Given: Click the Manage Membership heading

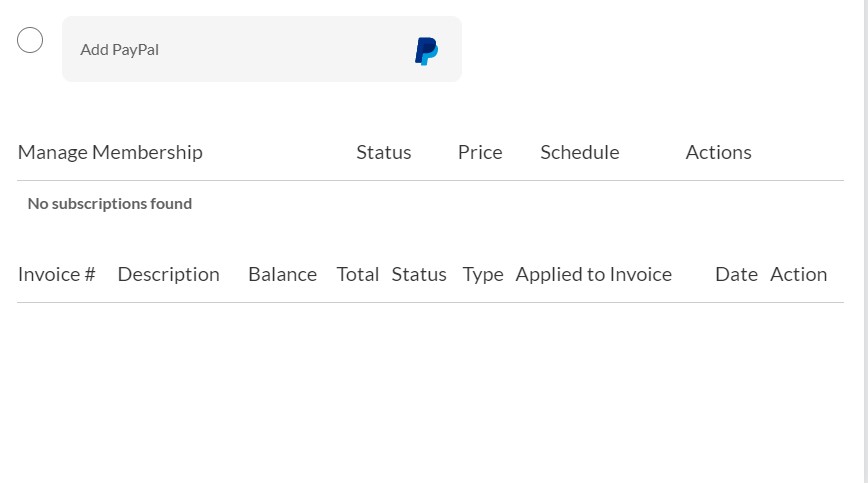Looking at the screenshot, I should tap(110, 152).
